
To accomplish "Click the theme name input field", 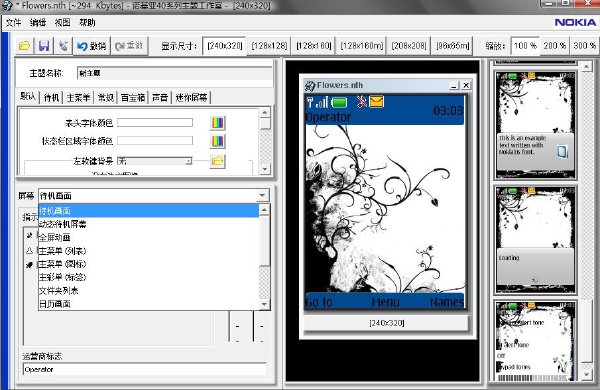I will (174, 73).
